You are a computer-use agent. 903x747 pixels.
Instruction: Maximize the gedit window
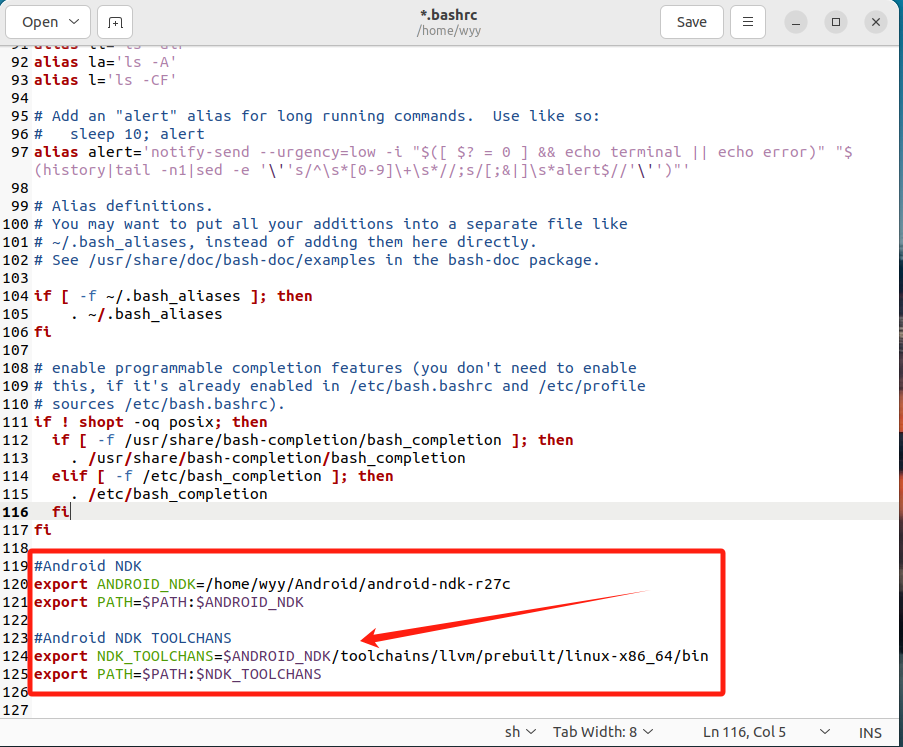pyautogui.click(x=836, y=21)
